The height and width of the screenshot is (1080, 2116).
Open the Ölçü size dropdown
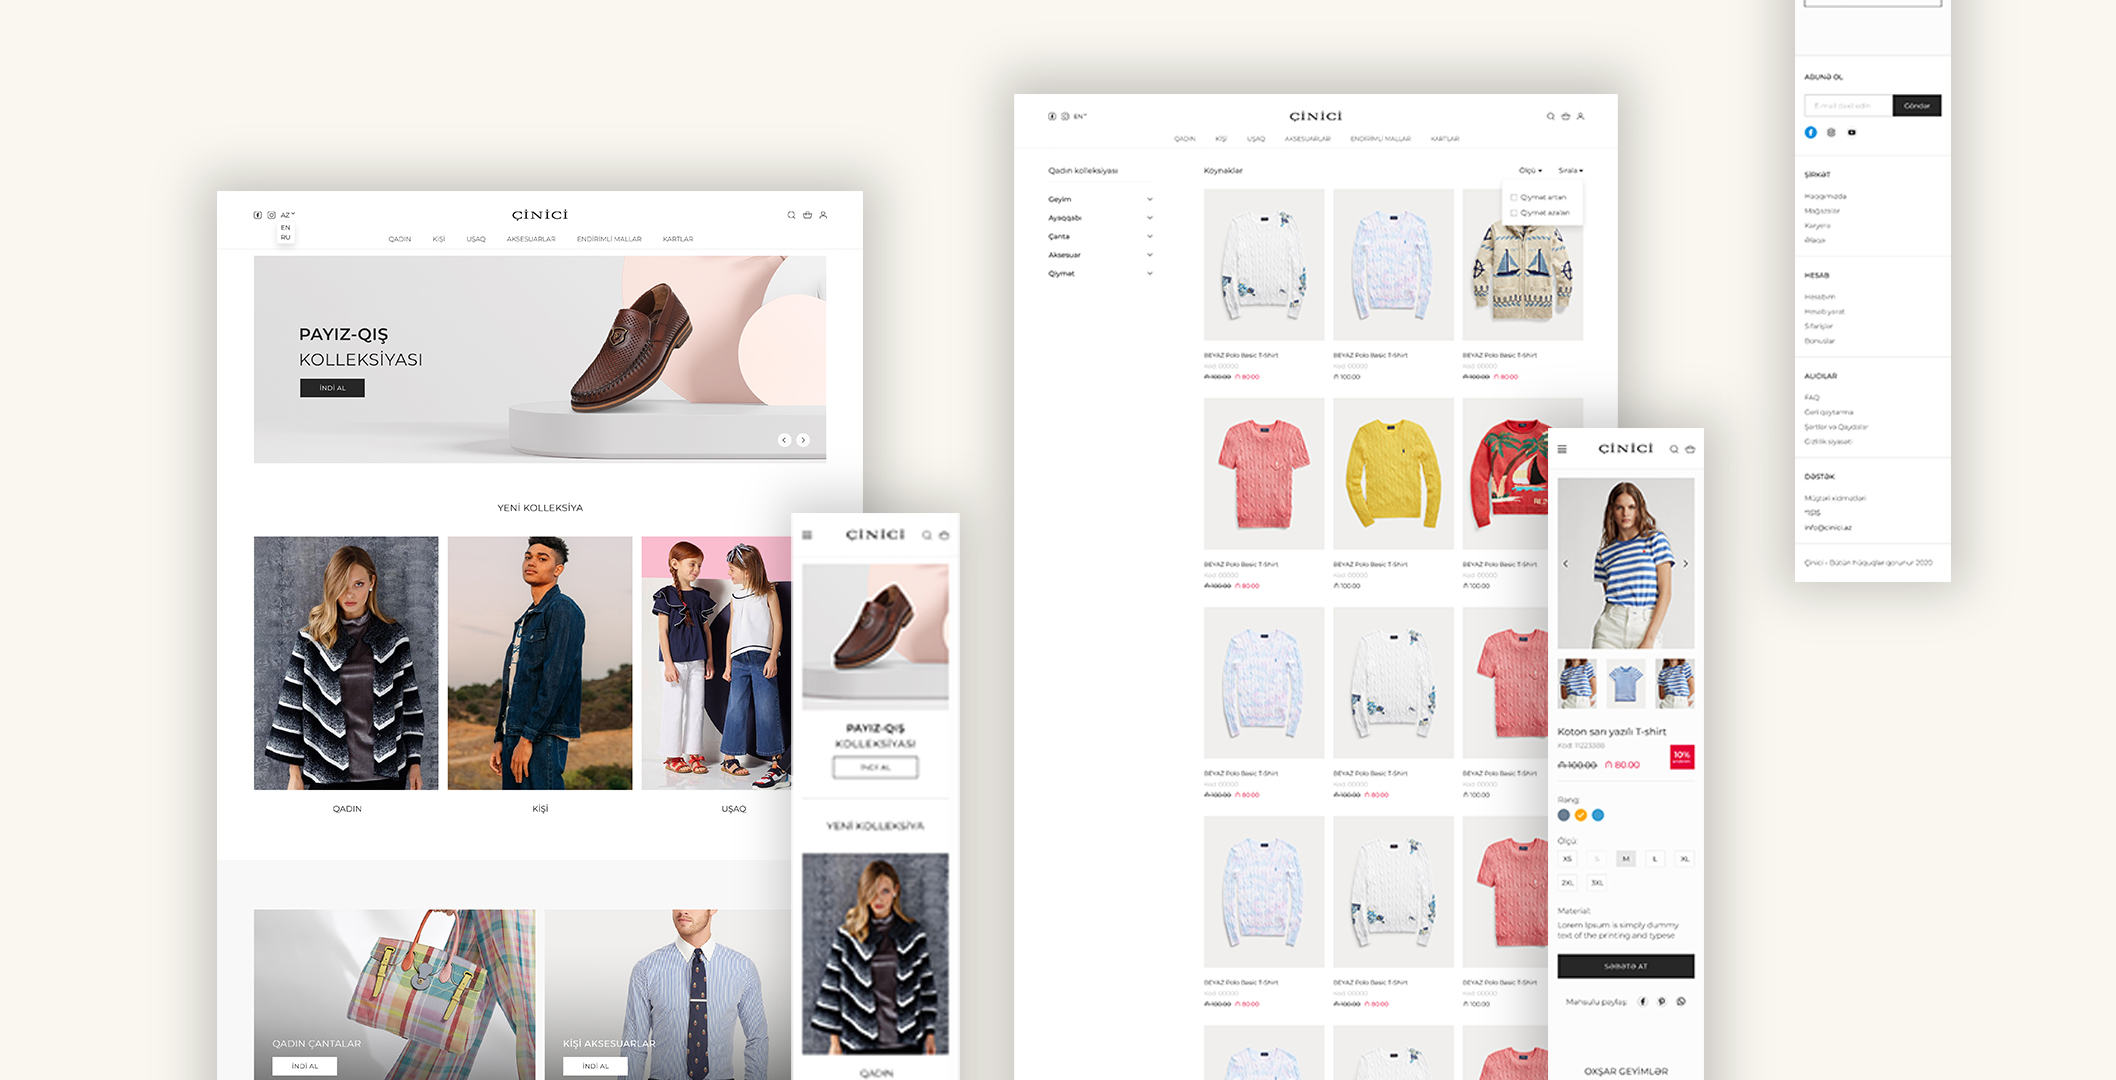coord(1530,171)
